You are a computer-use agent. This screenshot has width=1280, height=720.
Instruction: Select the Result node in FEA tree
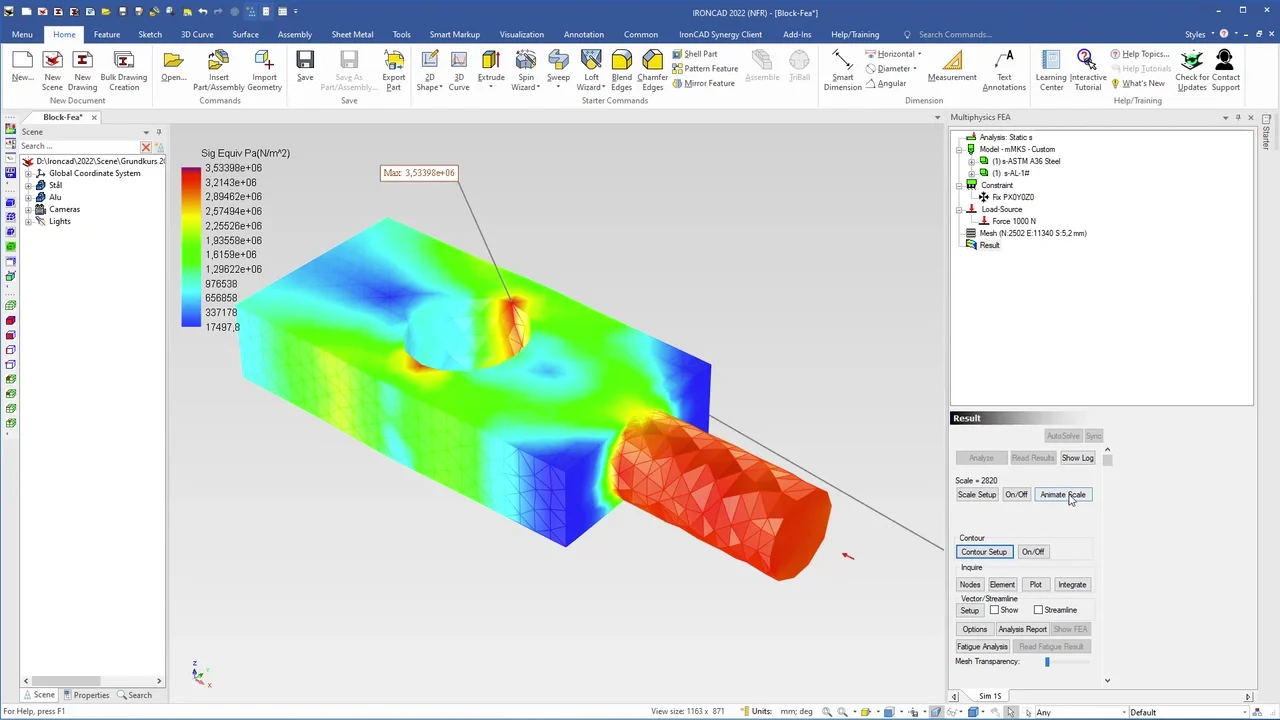click(989, 246)
